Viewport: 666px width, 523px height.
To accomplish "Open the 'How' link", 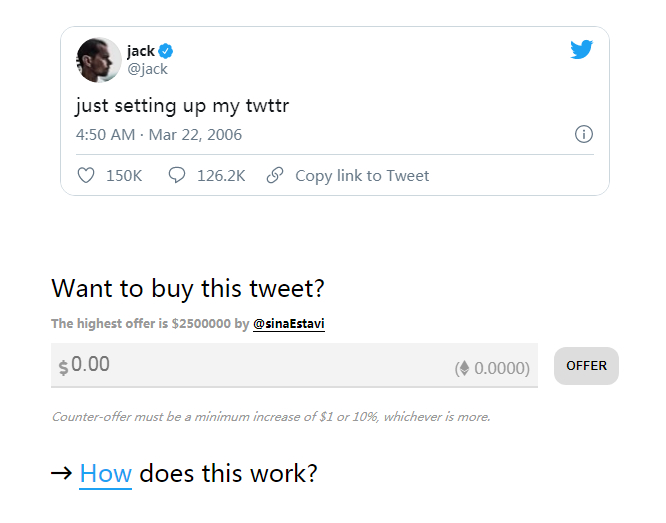I will coord(105,473).
